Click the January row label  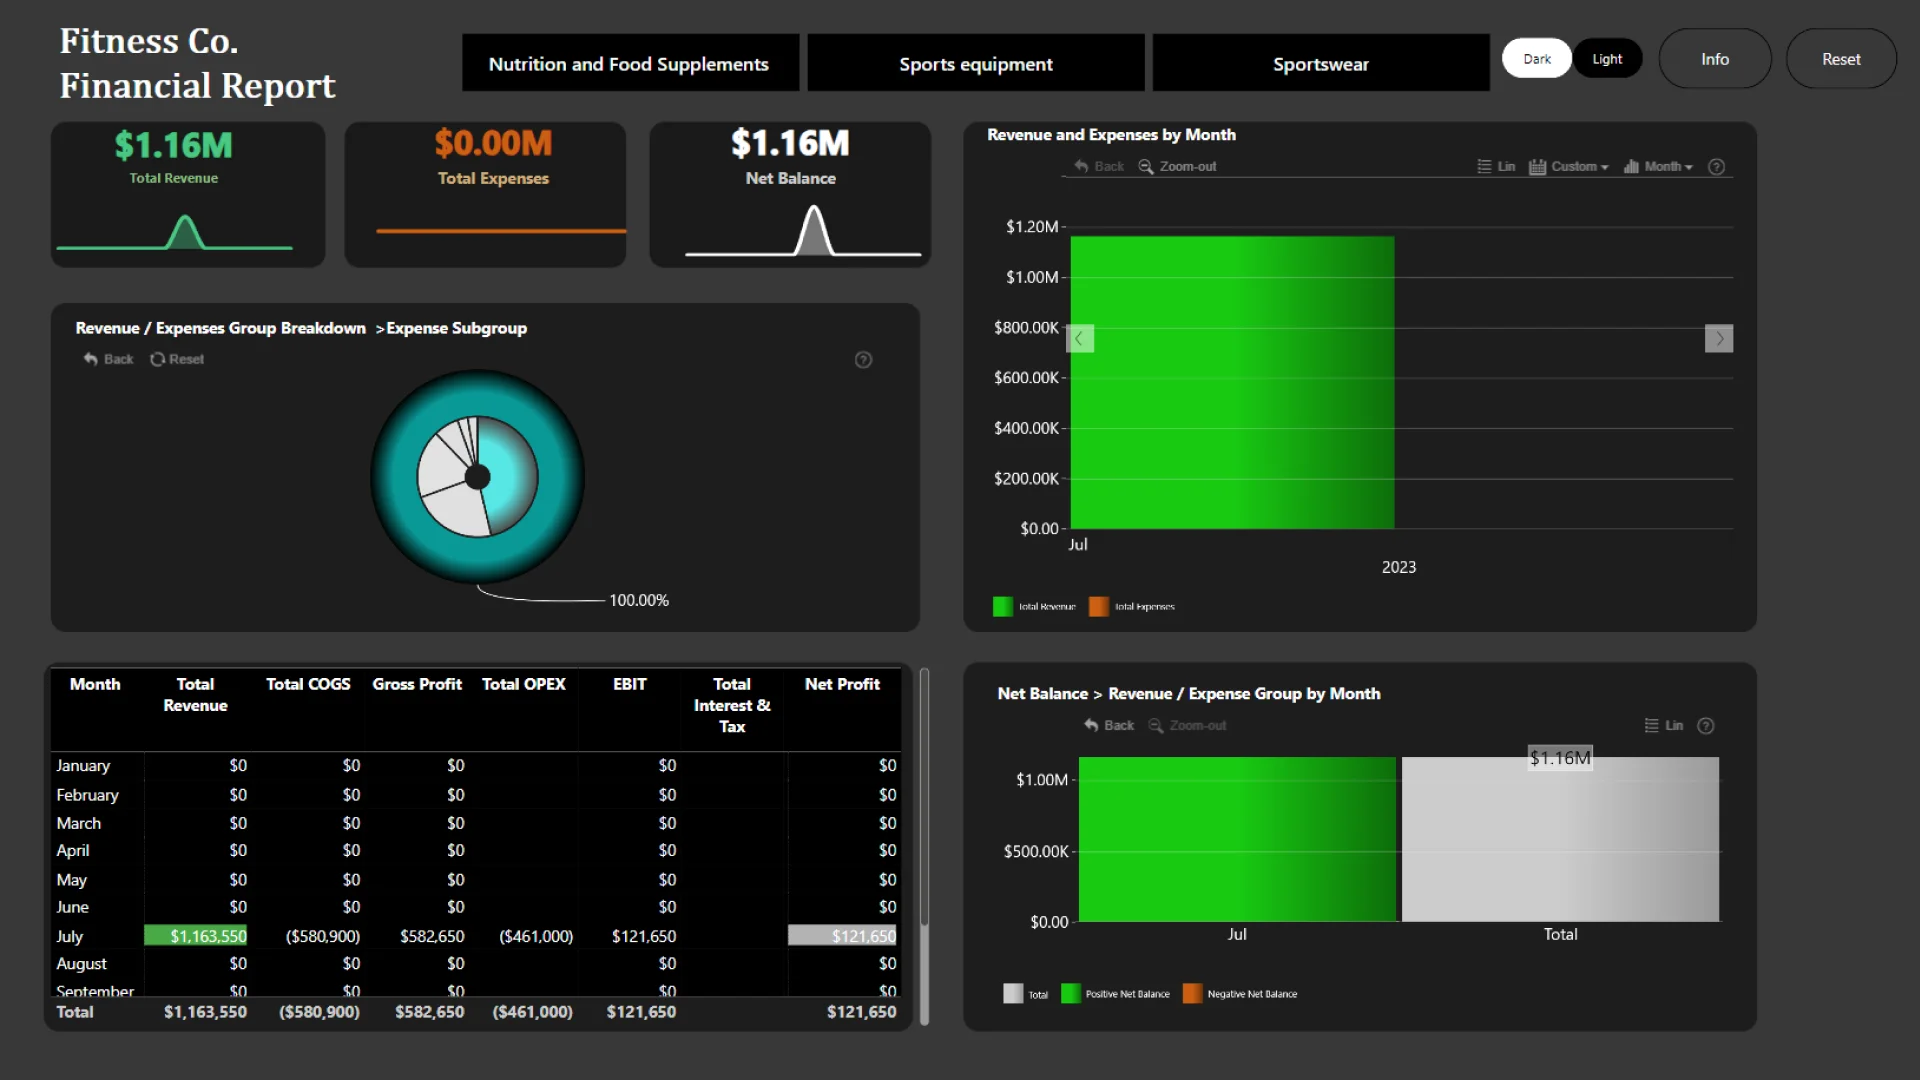click(83, 765)
